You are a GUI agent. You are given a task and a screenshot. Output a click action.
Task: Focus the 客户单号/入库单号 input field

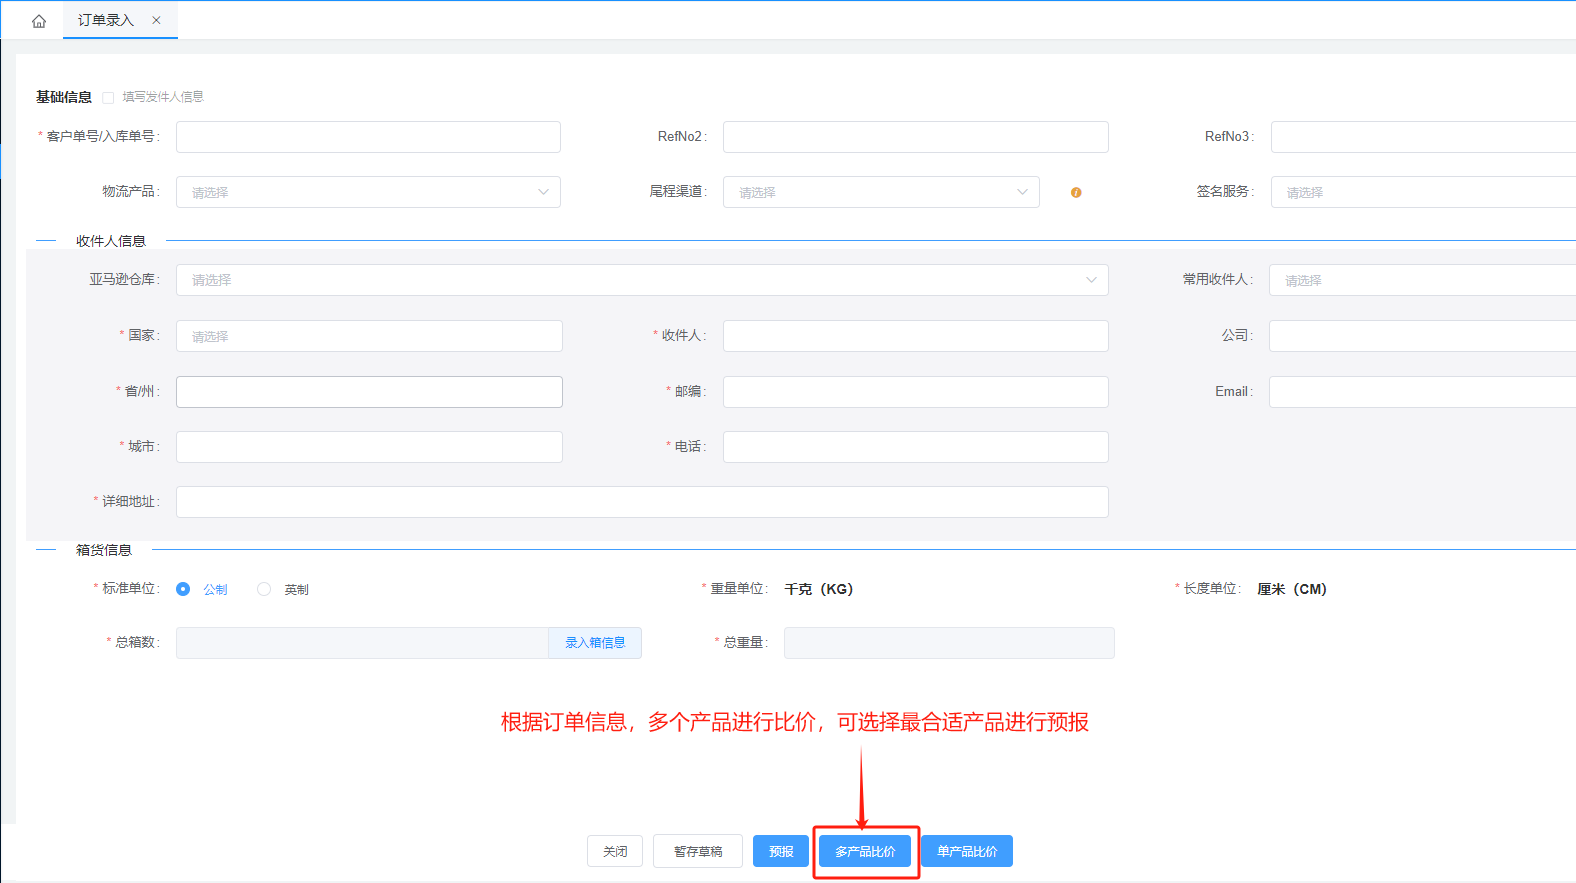(368, 137)
